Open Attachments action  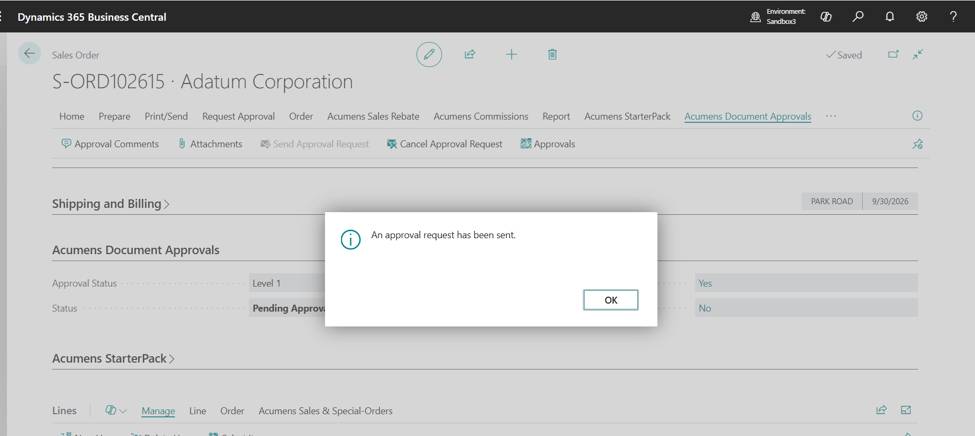pyautogui.click(x=210, y=144)
